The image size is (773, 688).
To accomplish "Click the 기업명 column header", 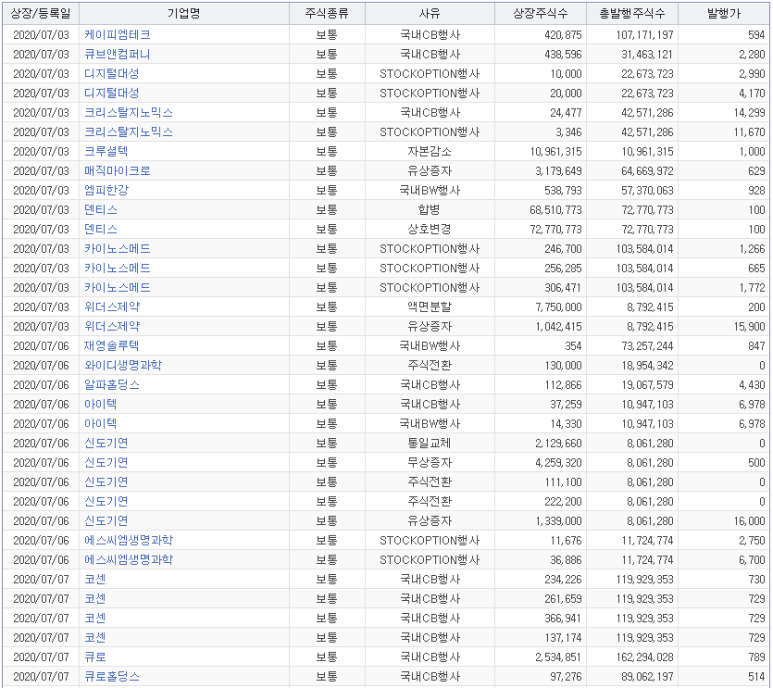I will (184, 13).
